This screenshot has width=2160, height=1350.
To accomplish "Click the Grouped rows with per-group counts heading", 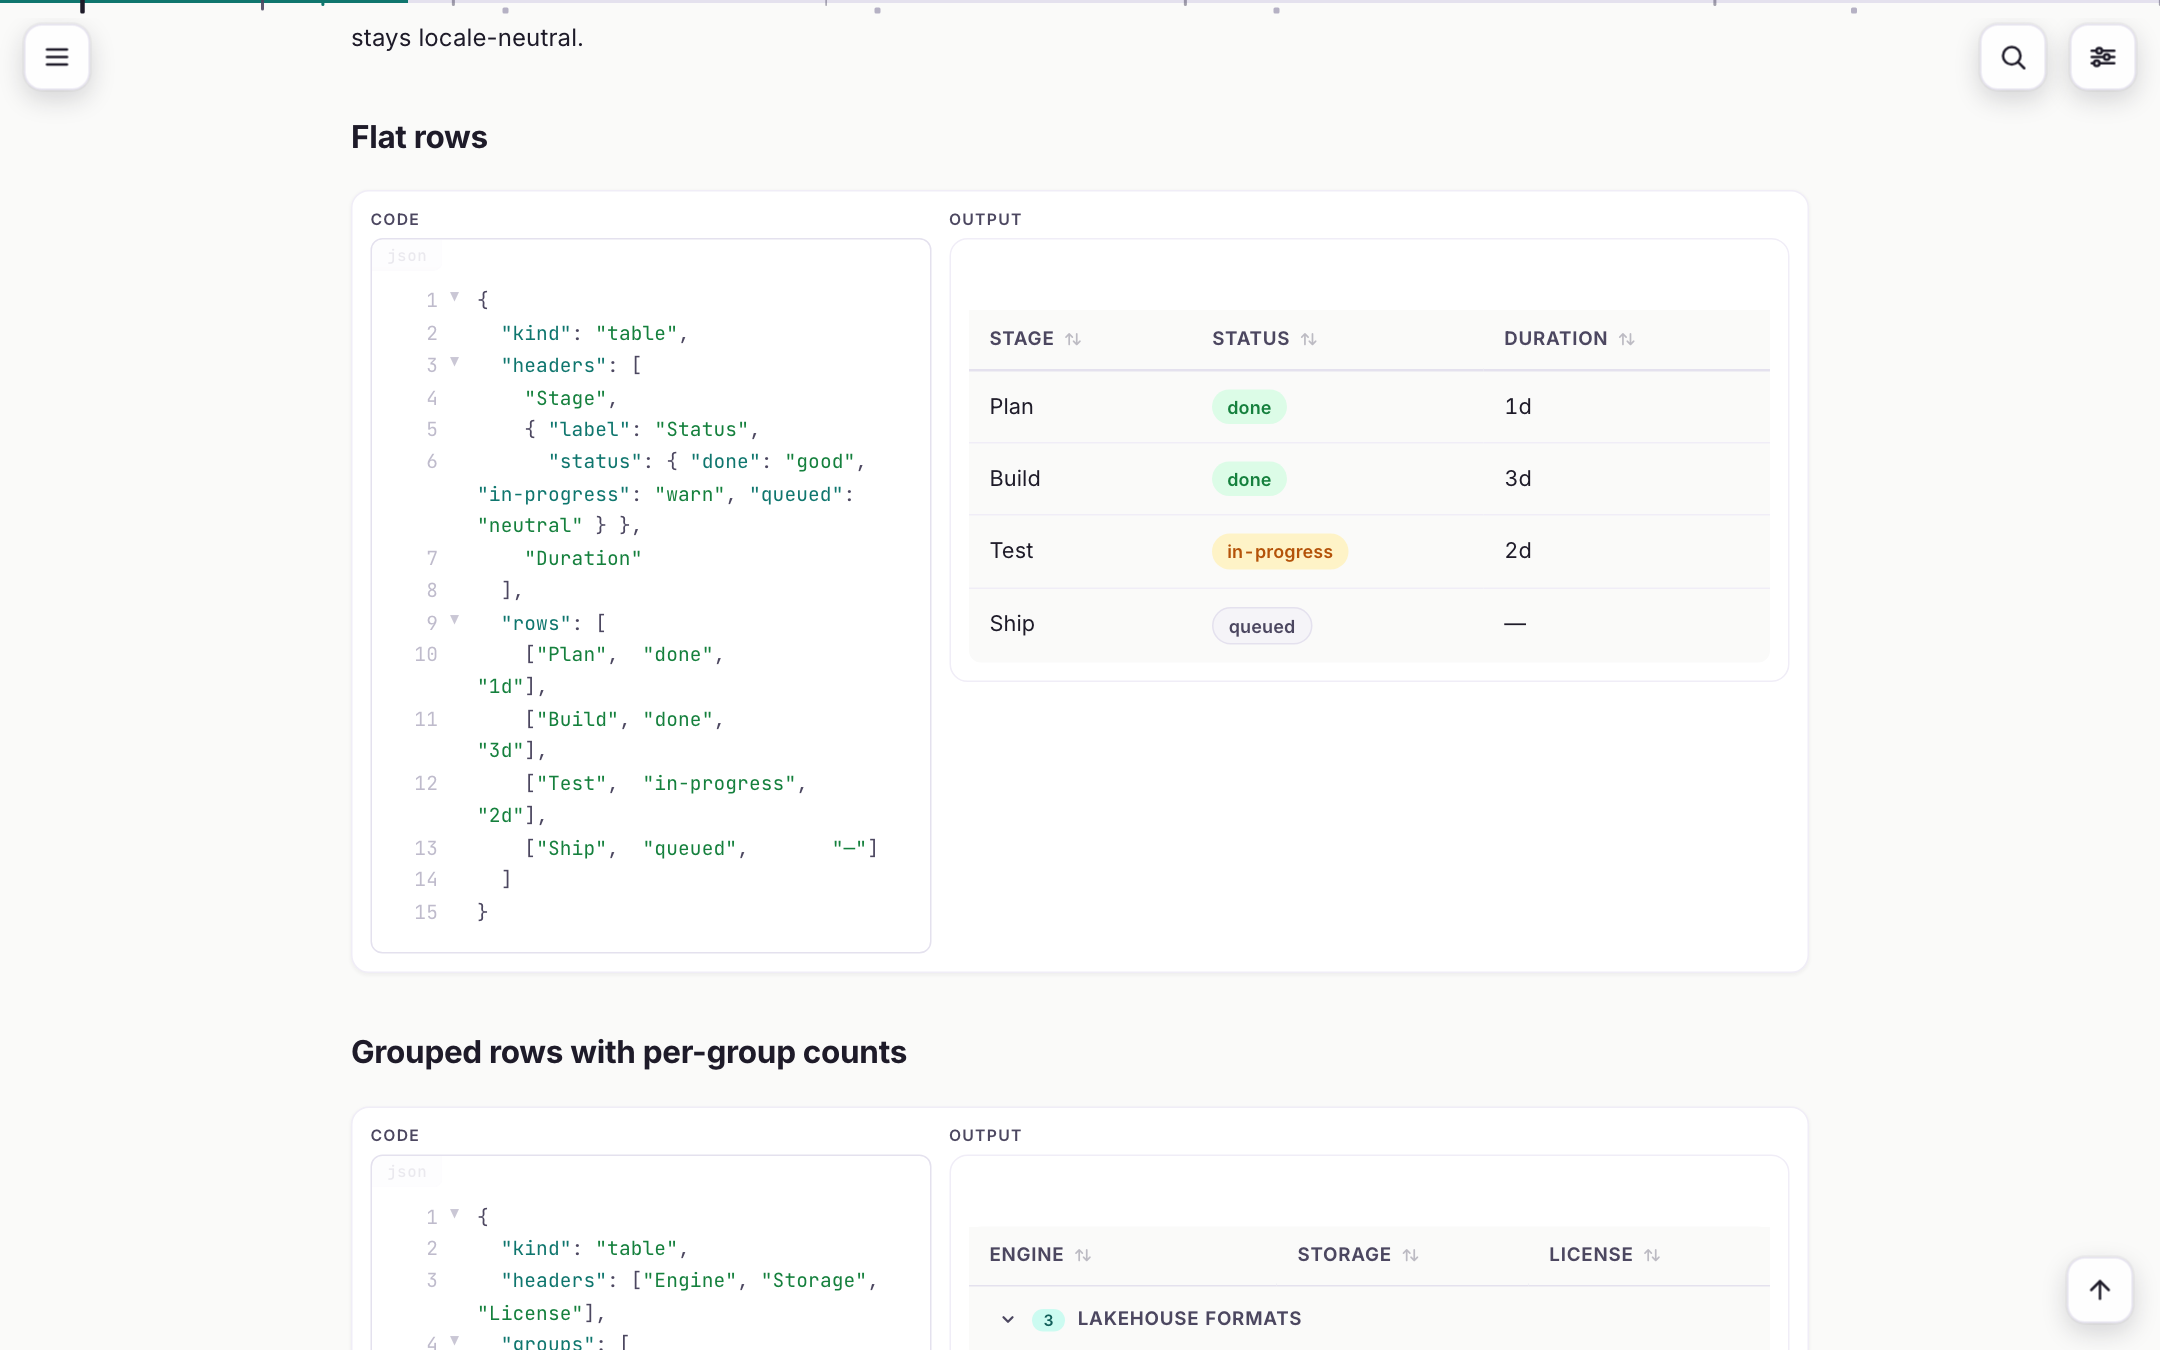I will click(628, 1053).
